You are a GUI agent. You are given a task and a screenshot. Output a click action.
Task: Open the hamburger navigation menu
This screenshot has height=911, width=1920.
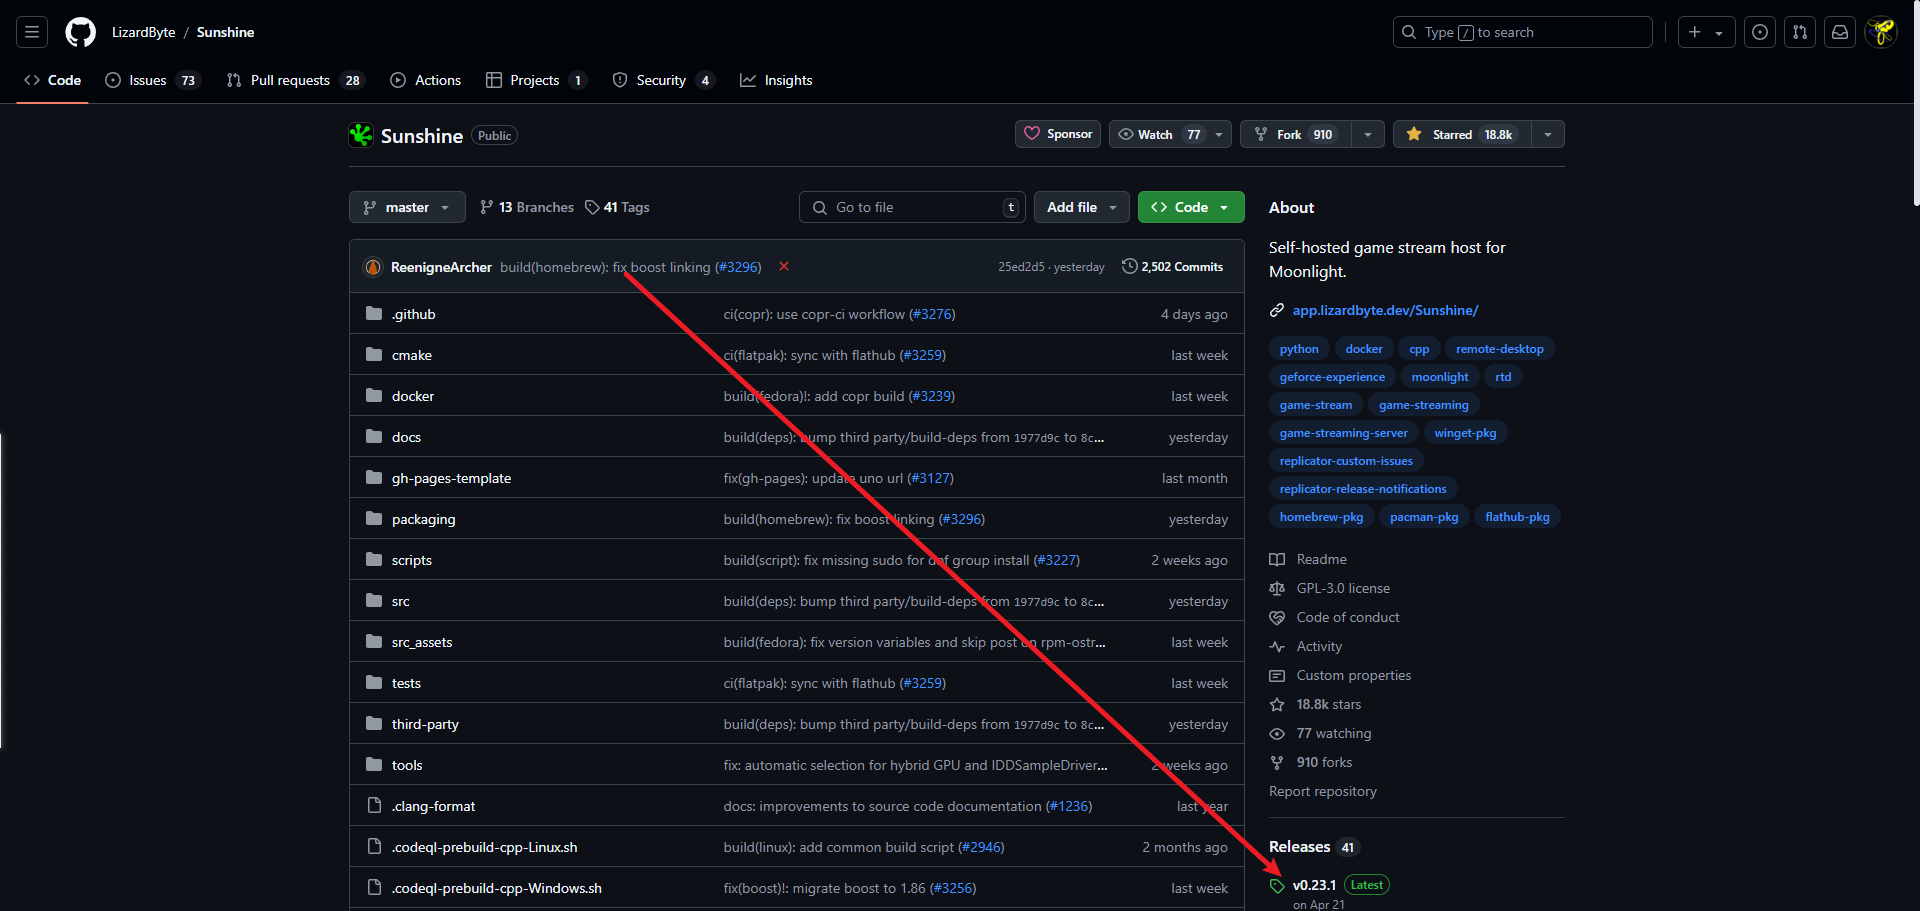click(x=32, y=32)
